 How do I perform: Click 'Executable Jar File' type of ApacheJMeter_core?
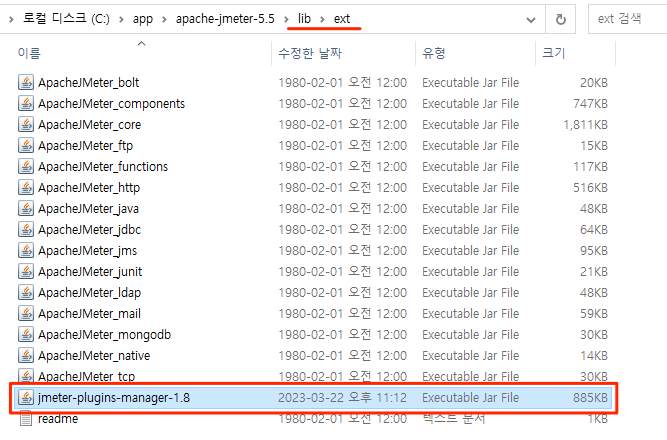[x=470, y=125]
